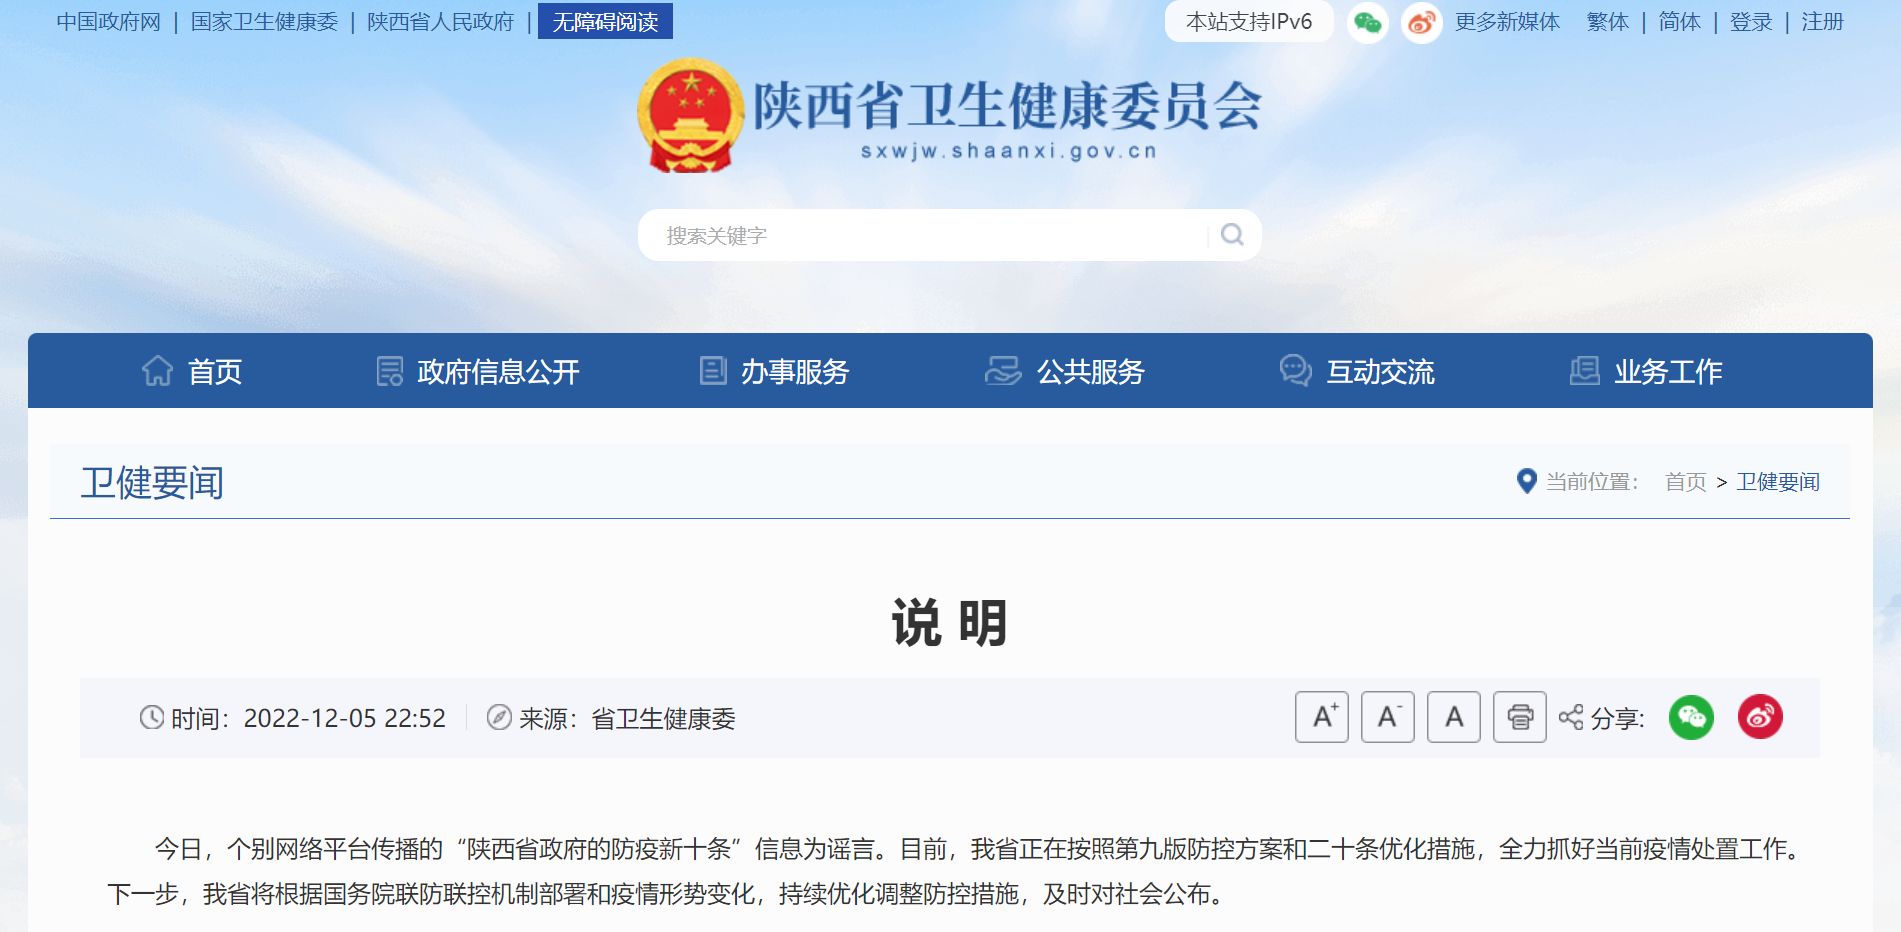This screenshot has width=1901, height=932.
Task: Print the article using printer icon
Action: (1519, 717)
